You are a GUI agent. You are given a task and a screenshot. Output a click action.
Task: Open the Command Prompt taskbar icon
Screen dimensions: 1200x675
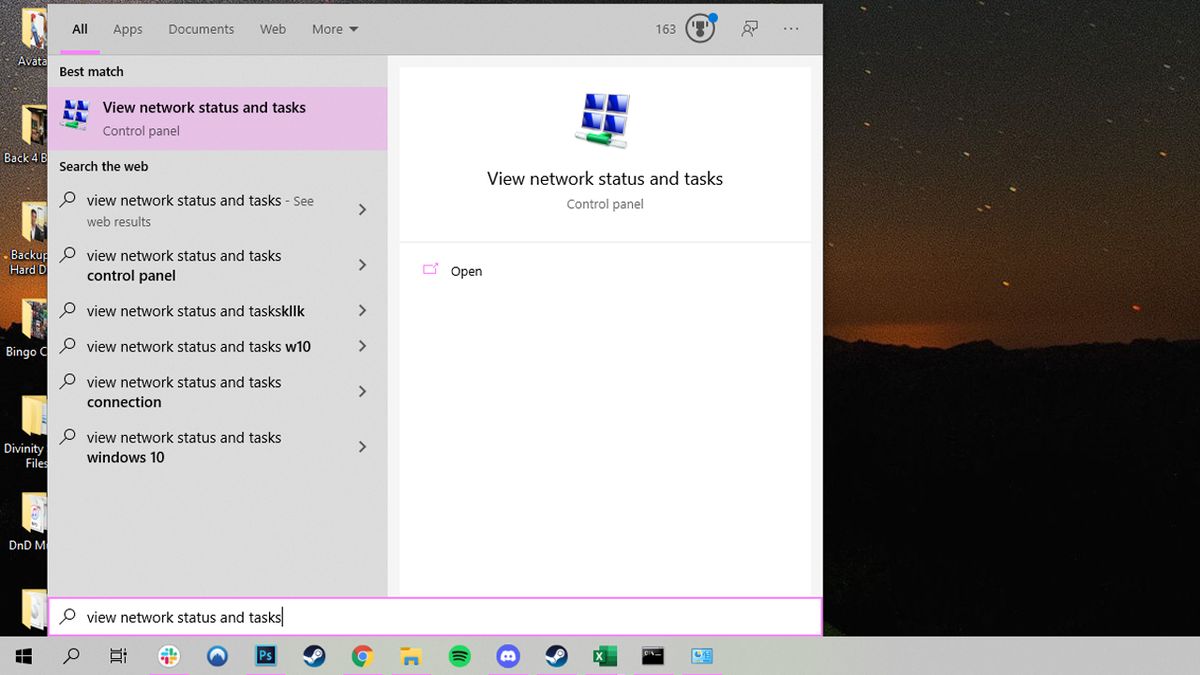tap(653, 656)
